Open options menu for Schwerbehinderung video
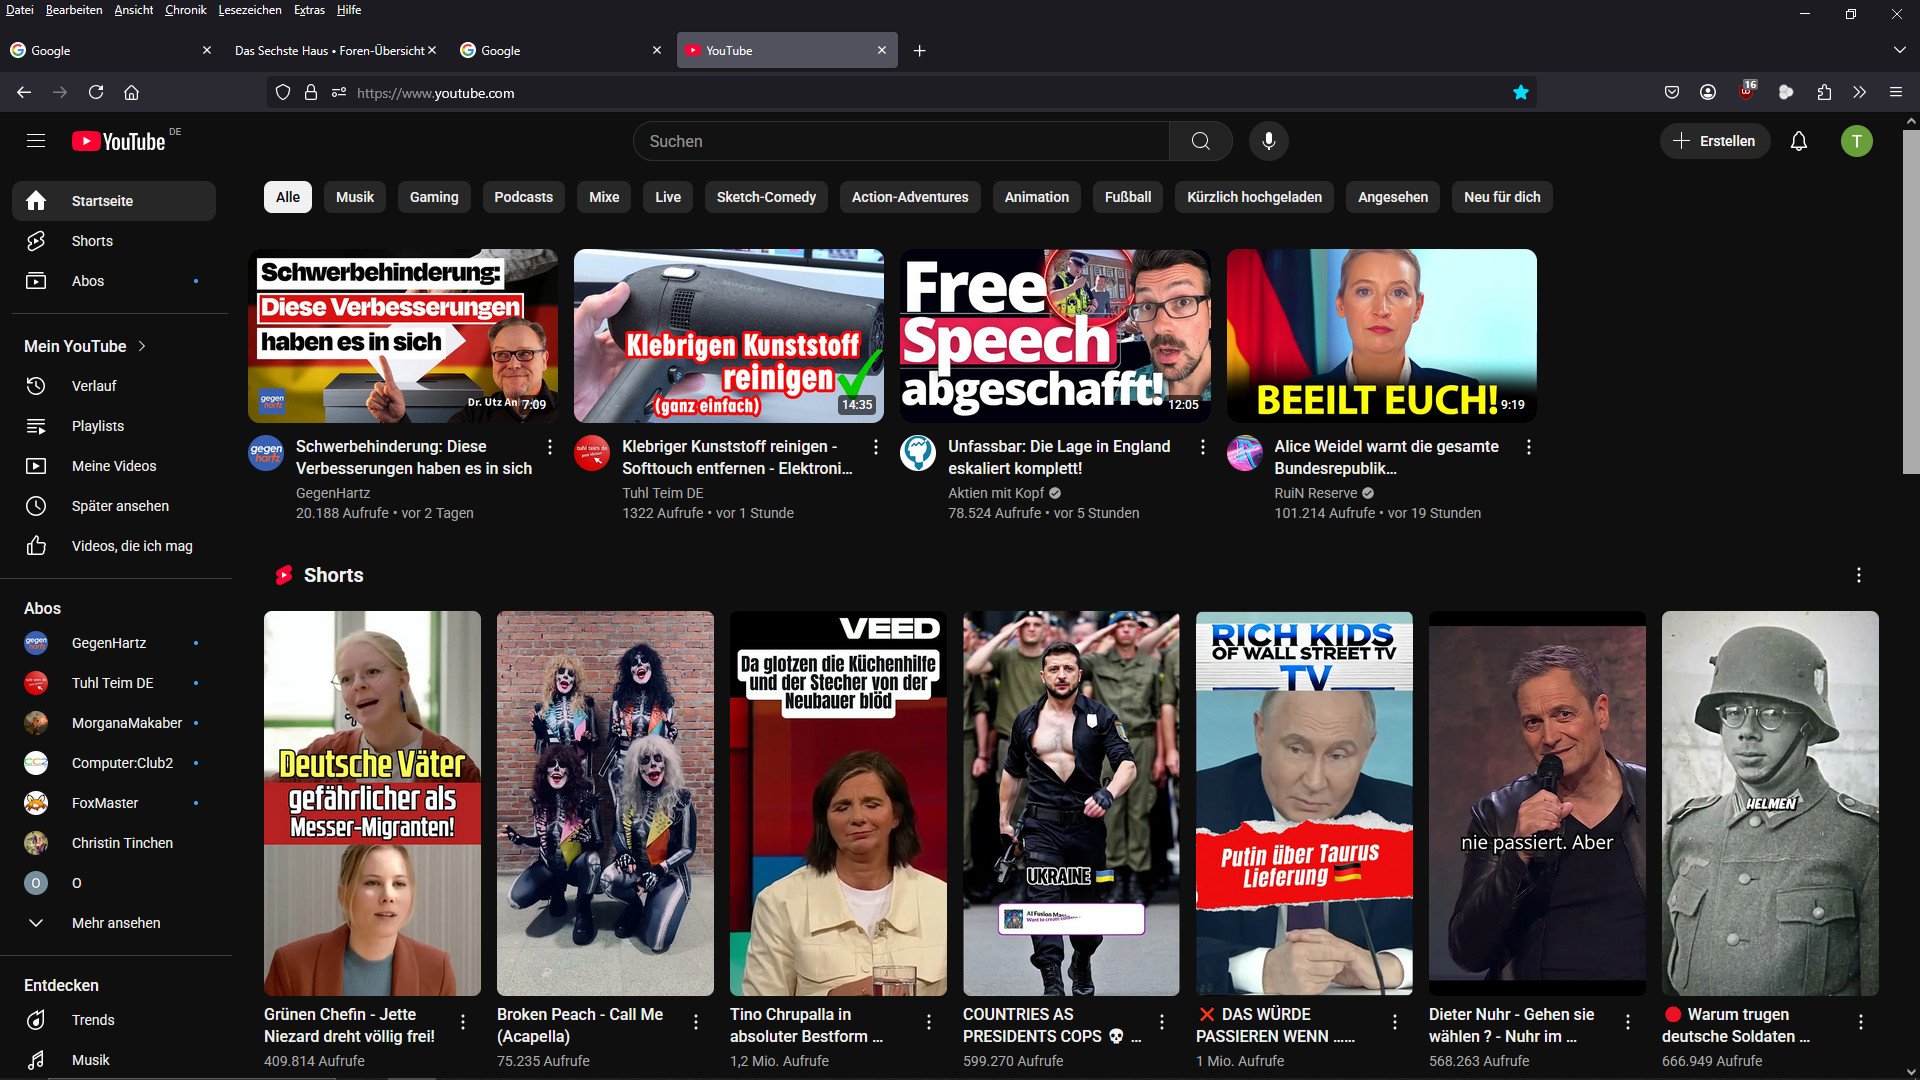 tap(549, 447)
